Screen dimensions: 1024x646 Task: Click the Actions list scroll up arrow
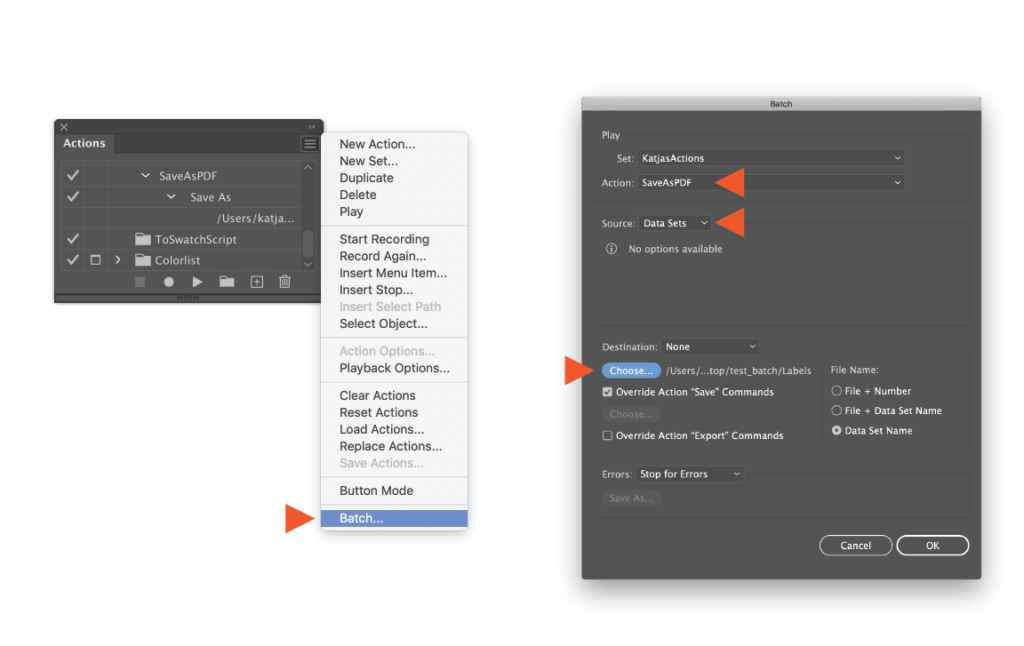click(x=308, y=168)
